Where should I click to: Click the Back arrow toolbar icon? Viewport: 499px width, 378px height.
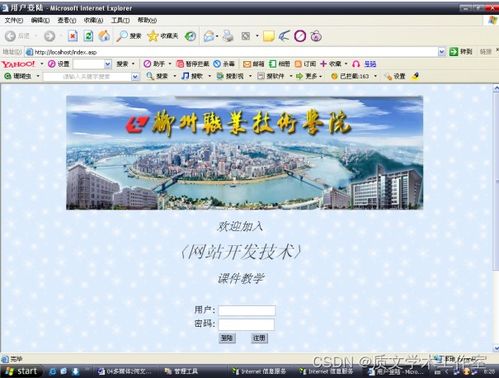point(10,36)
